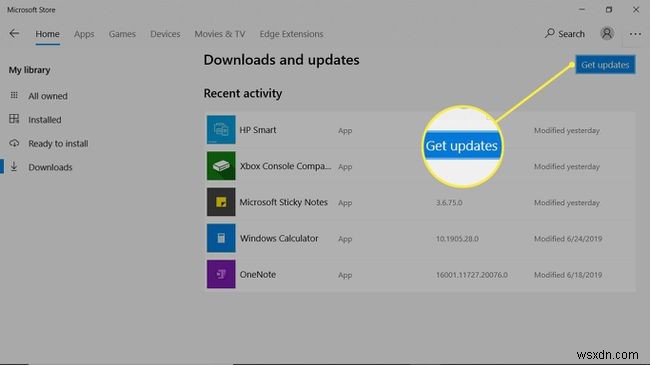Click version 10.1905.28.0 of Calculator
The image size is (650, 365).
coord(457,239)
